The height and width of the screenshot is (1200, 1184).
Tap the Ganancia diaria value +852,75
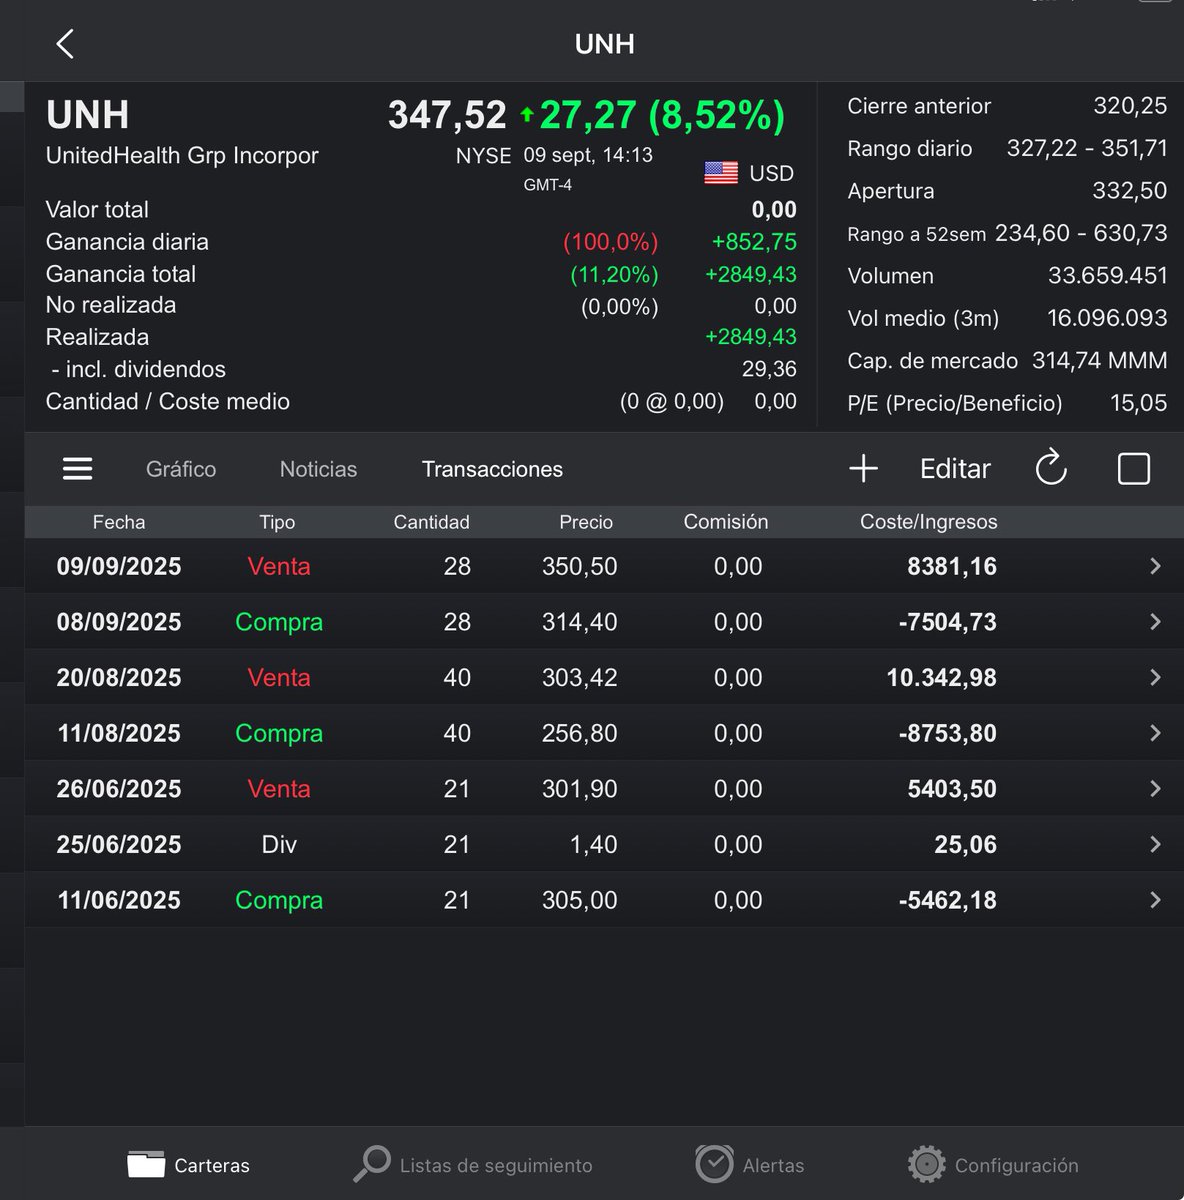click(754, 242)
